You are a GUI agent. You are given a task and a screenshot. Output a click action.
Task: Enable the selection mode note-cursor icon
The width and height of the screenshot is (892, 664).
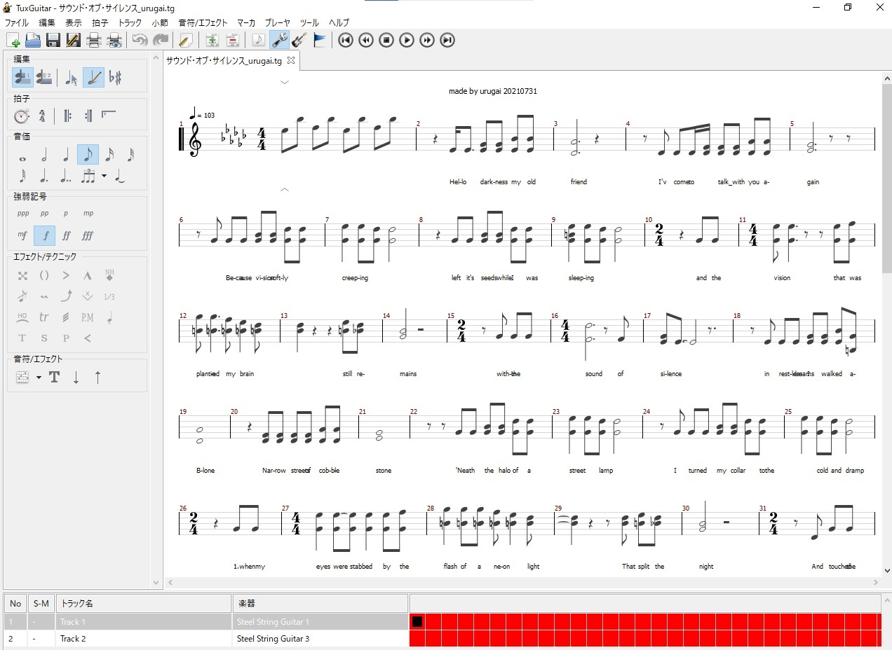click(71, 77)
